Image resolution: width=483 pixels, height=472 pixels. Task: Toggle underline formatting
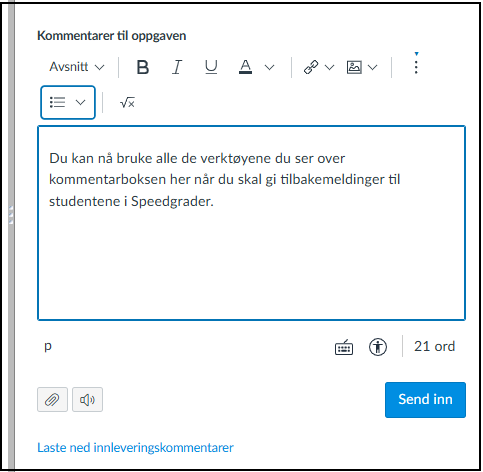211,67
